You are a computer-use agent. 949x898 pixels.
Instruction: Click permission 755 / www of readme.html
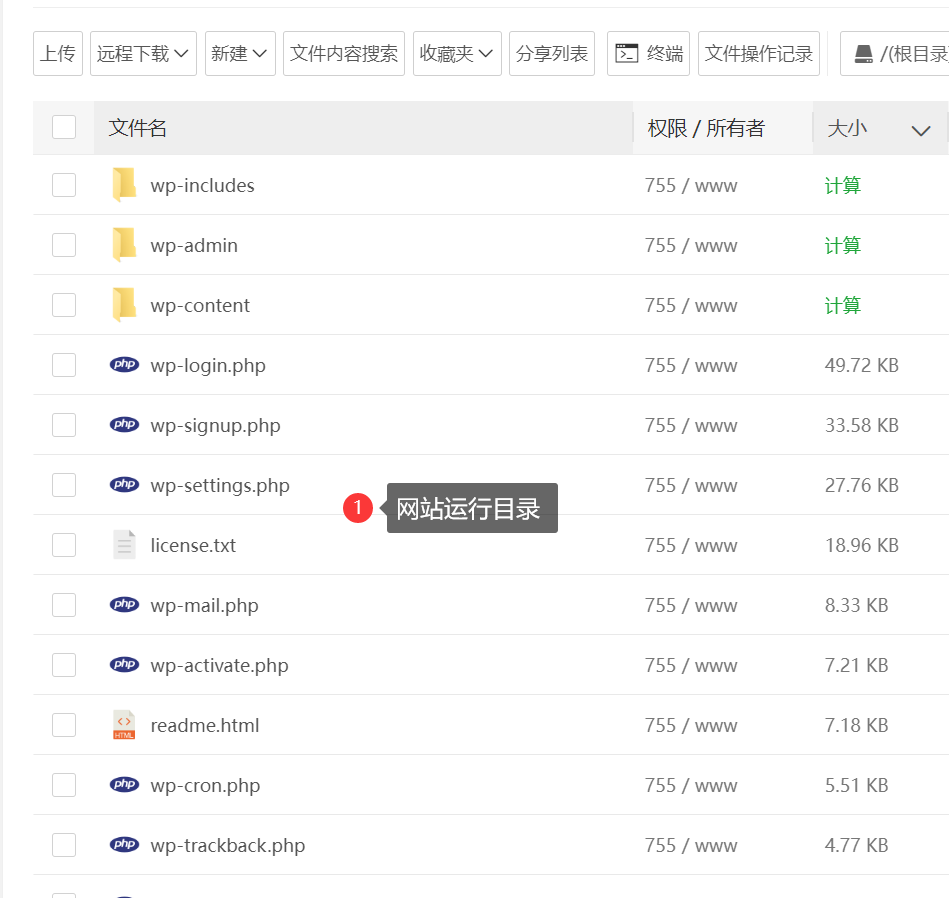pyautogui.click(x=691, y=725)
